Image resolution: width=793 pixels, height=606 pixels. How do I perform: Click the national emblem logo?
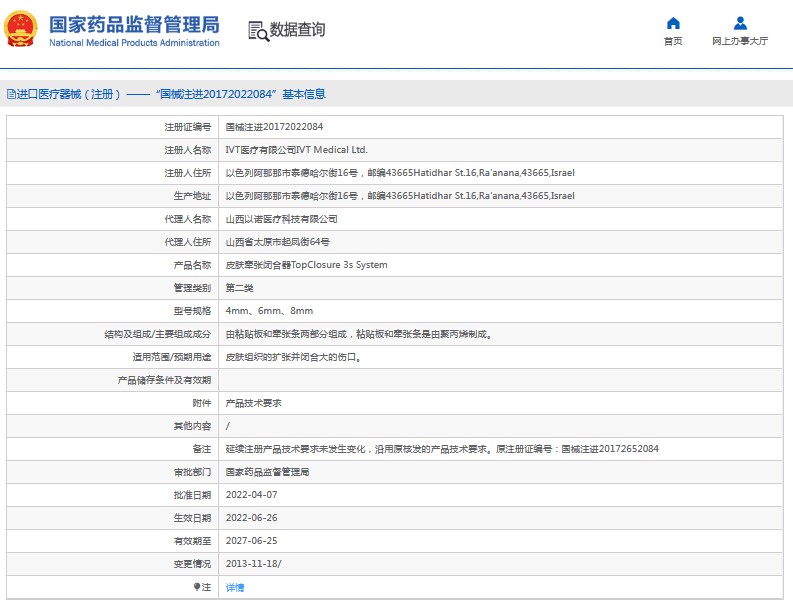pos(21,29)
